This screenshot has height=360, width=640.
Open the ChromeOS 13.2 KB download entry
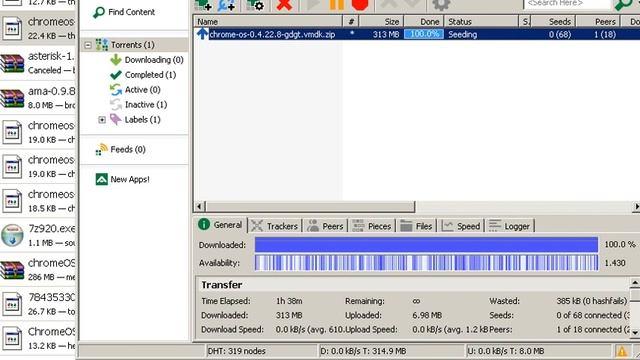[38, 338]
